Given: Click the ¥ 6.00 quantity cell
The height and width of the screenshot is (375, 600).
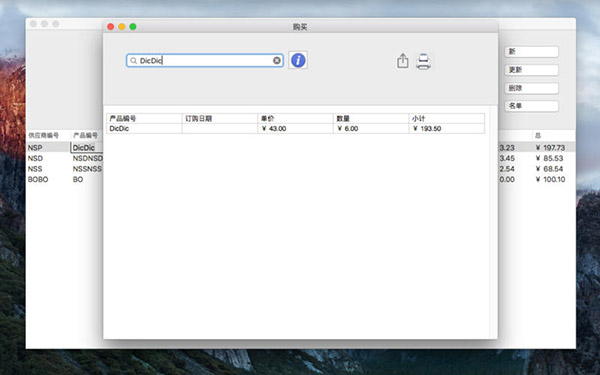Looking at the screenshot, I should 370,129.
